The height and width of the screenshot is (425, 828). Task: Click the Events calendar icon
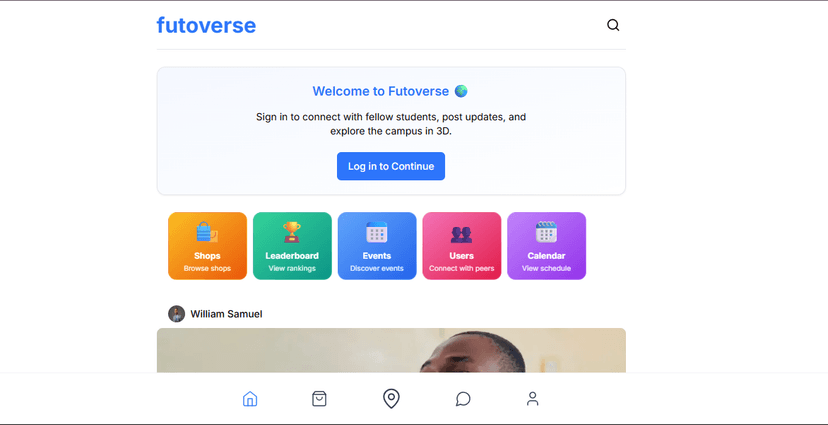(377, 232)
